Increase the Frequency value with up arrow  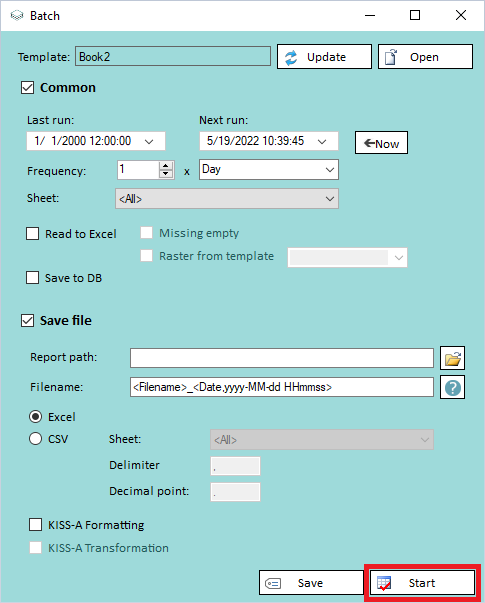click(x=166, y=166)
